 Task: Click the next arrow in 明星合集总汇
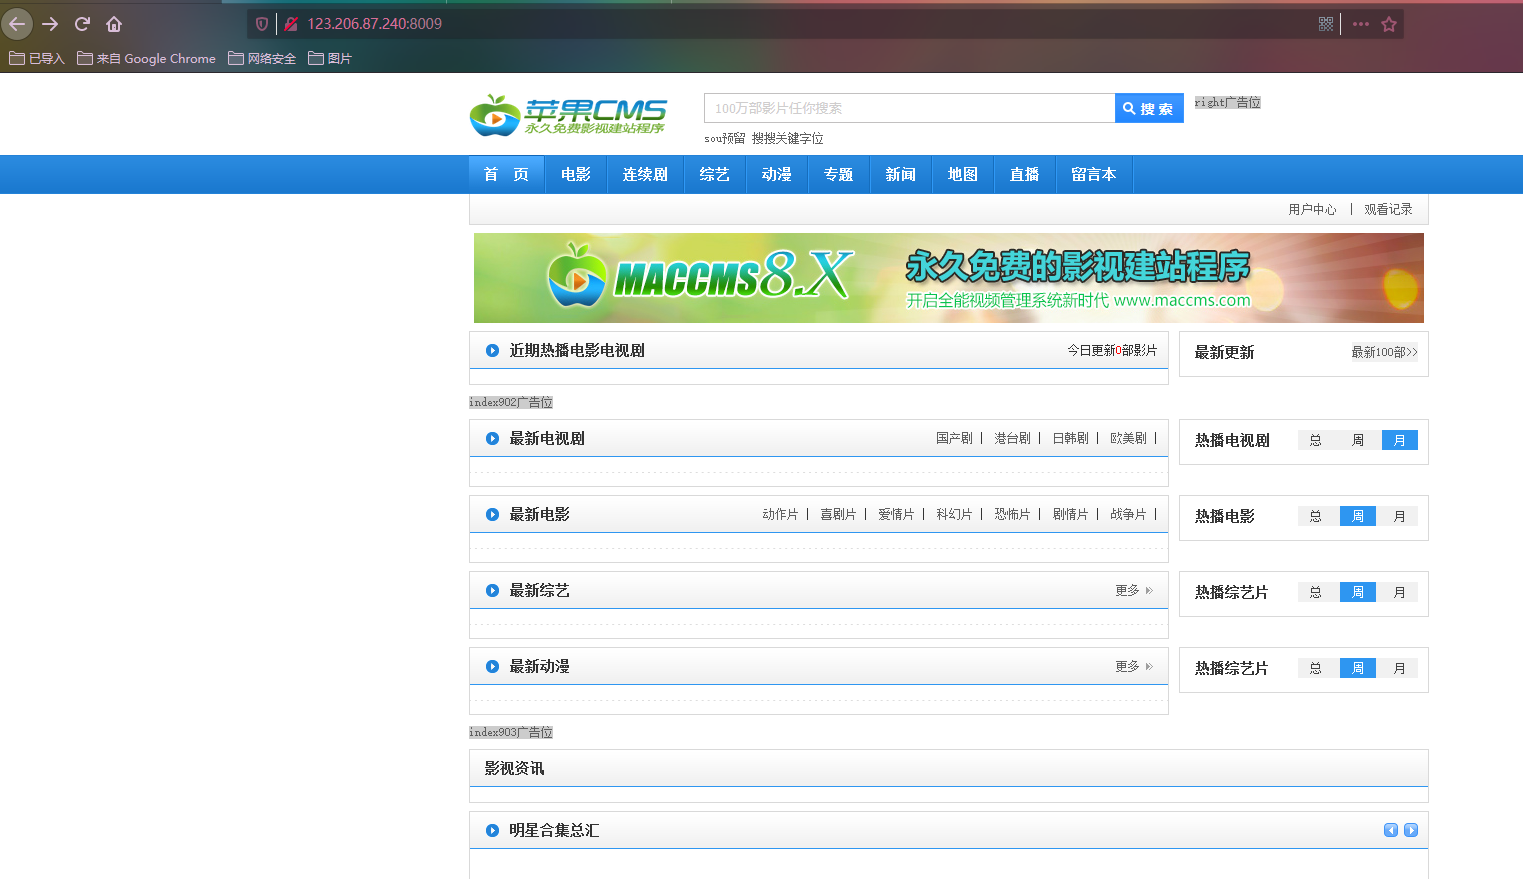click(x=1411, y=830)
